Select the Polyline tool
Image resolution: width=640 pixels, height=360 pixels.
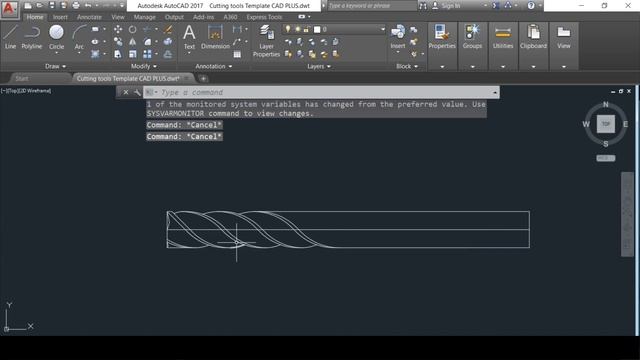coord(32,37)
